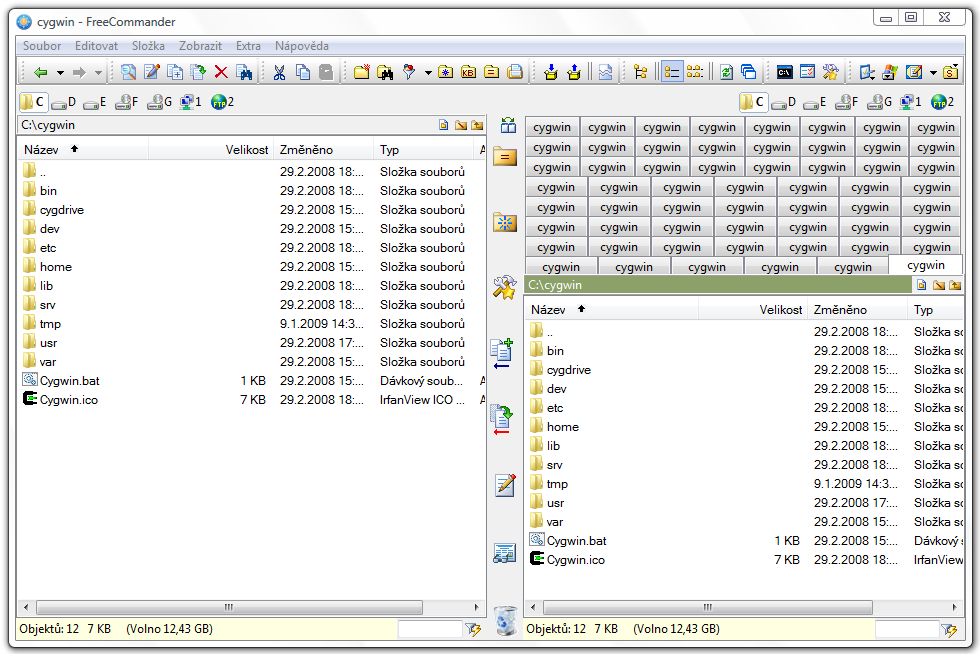Click the gray forward navigation arrow
Image resolution: width=980 pixels, height=654 pixels.
(79, 73)
